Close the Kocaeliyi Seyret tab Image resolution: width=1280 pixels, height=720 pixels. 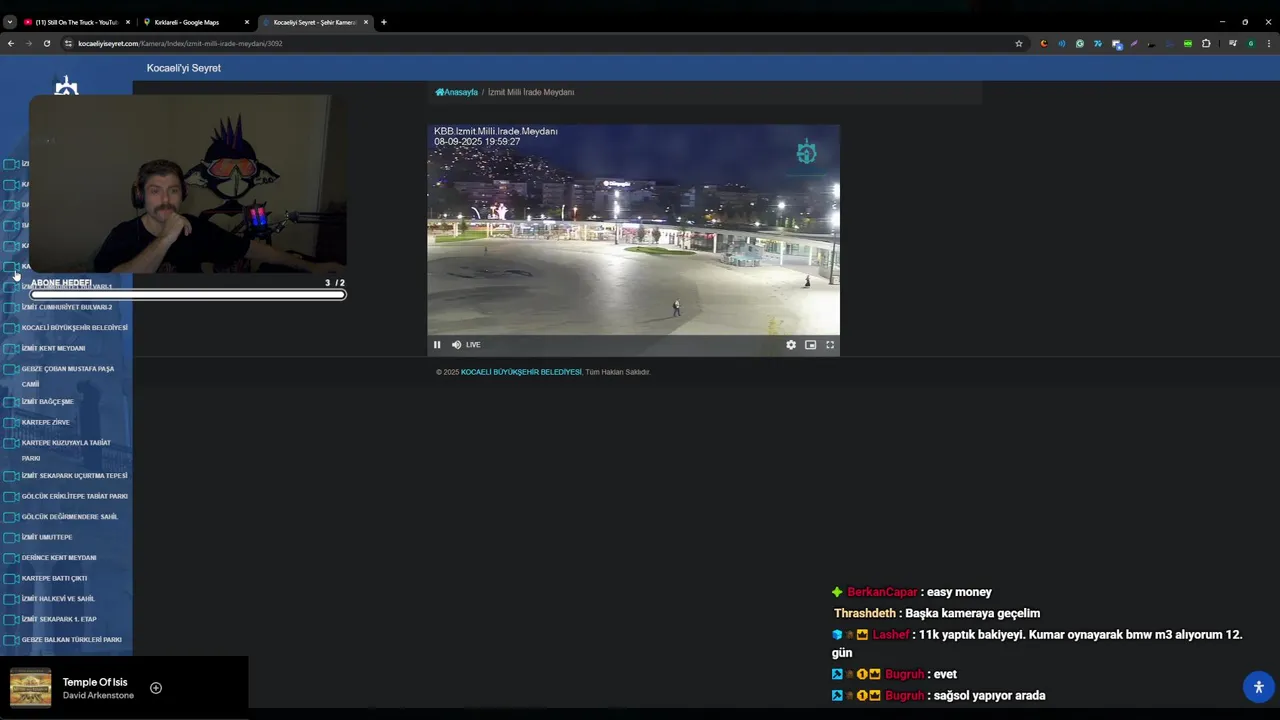[x=366, y=22]
